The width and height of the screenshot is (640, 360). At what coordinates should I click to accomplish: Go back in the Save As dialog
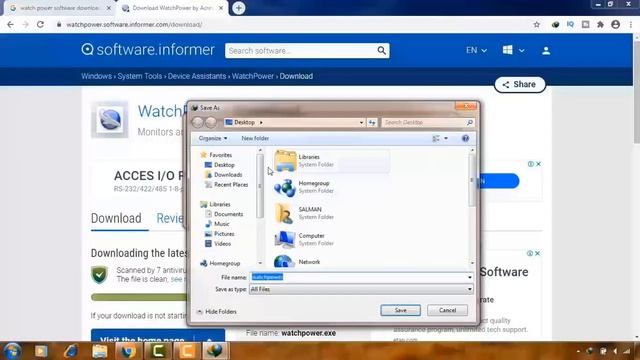[x=198, y=122]
